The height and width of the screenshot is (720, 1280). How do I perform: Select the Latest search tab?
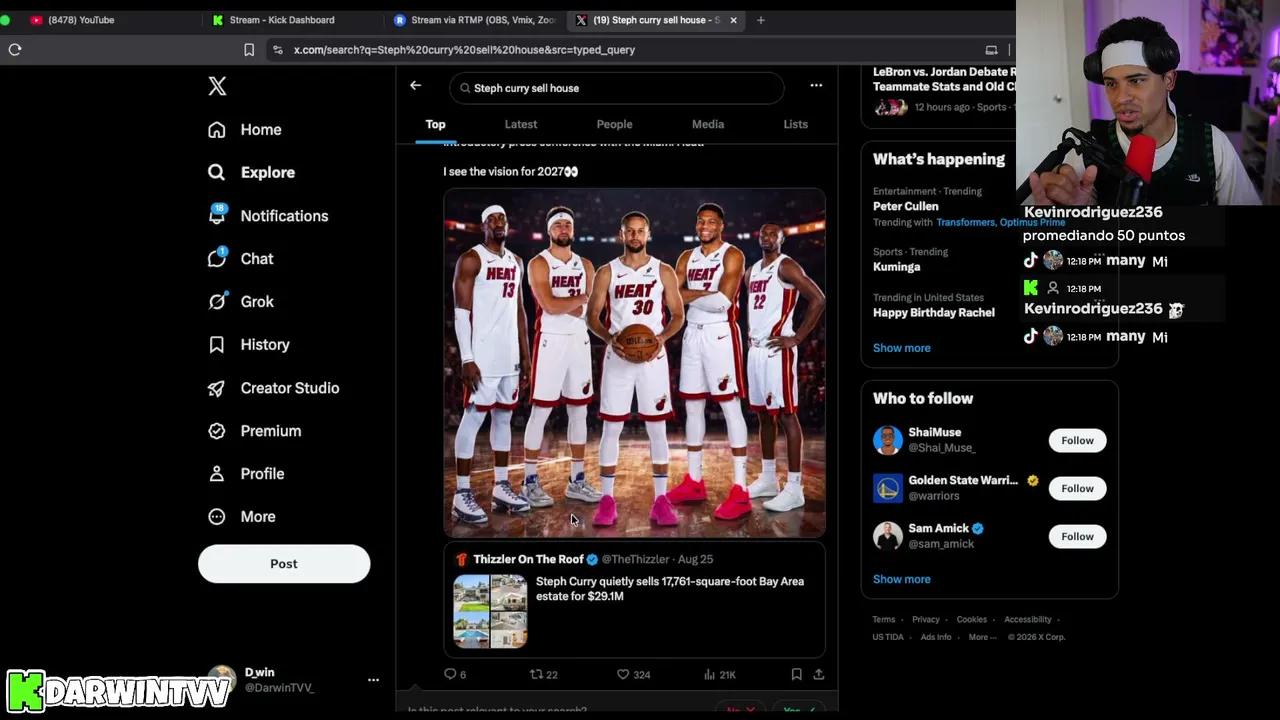(x=521, y=124)
